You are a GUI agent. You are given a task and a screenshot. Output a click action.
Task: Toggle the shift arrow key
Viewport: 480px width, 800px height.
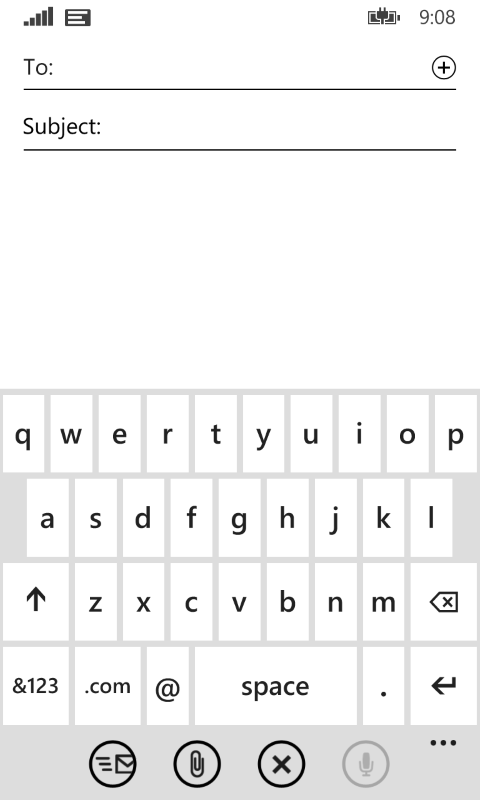[x=36, y=602]
